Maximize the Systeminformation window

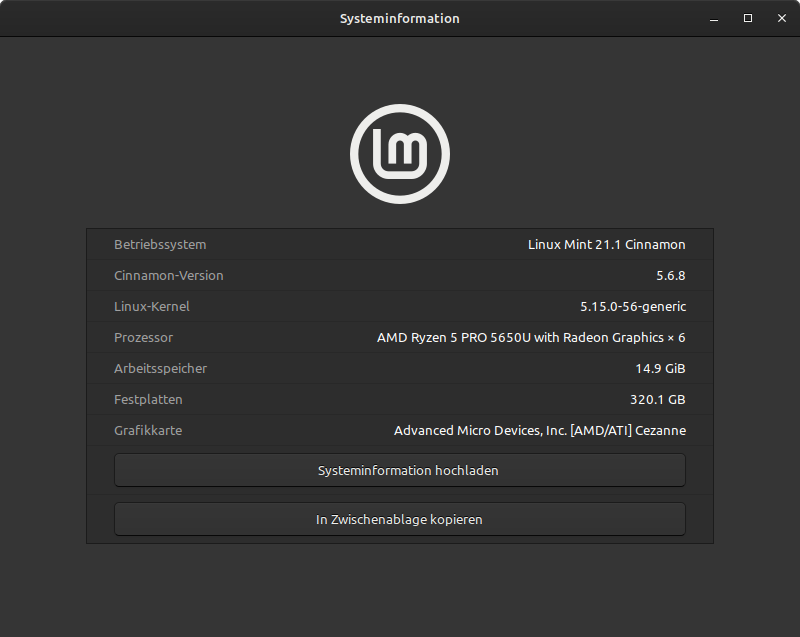click(747, 18)
